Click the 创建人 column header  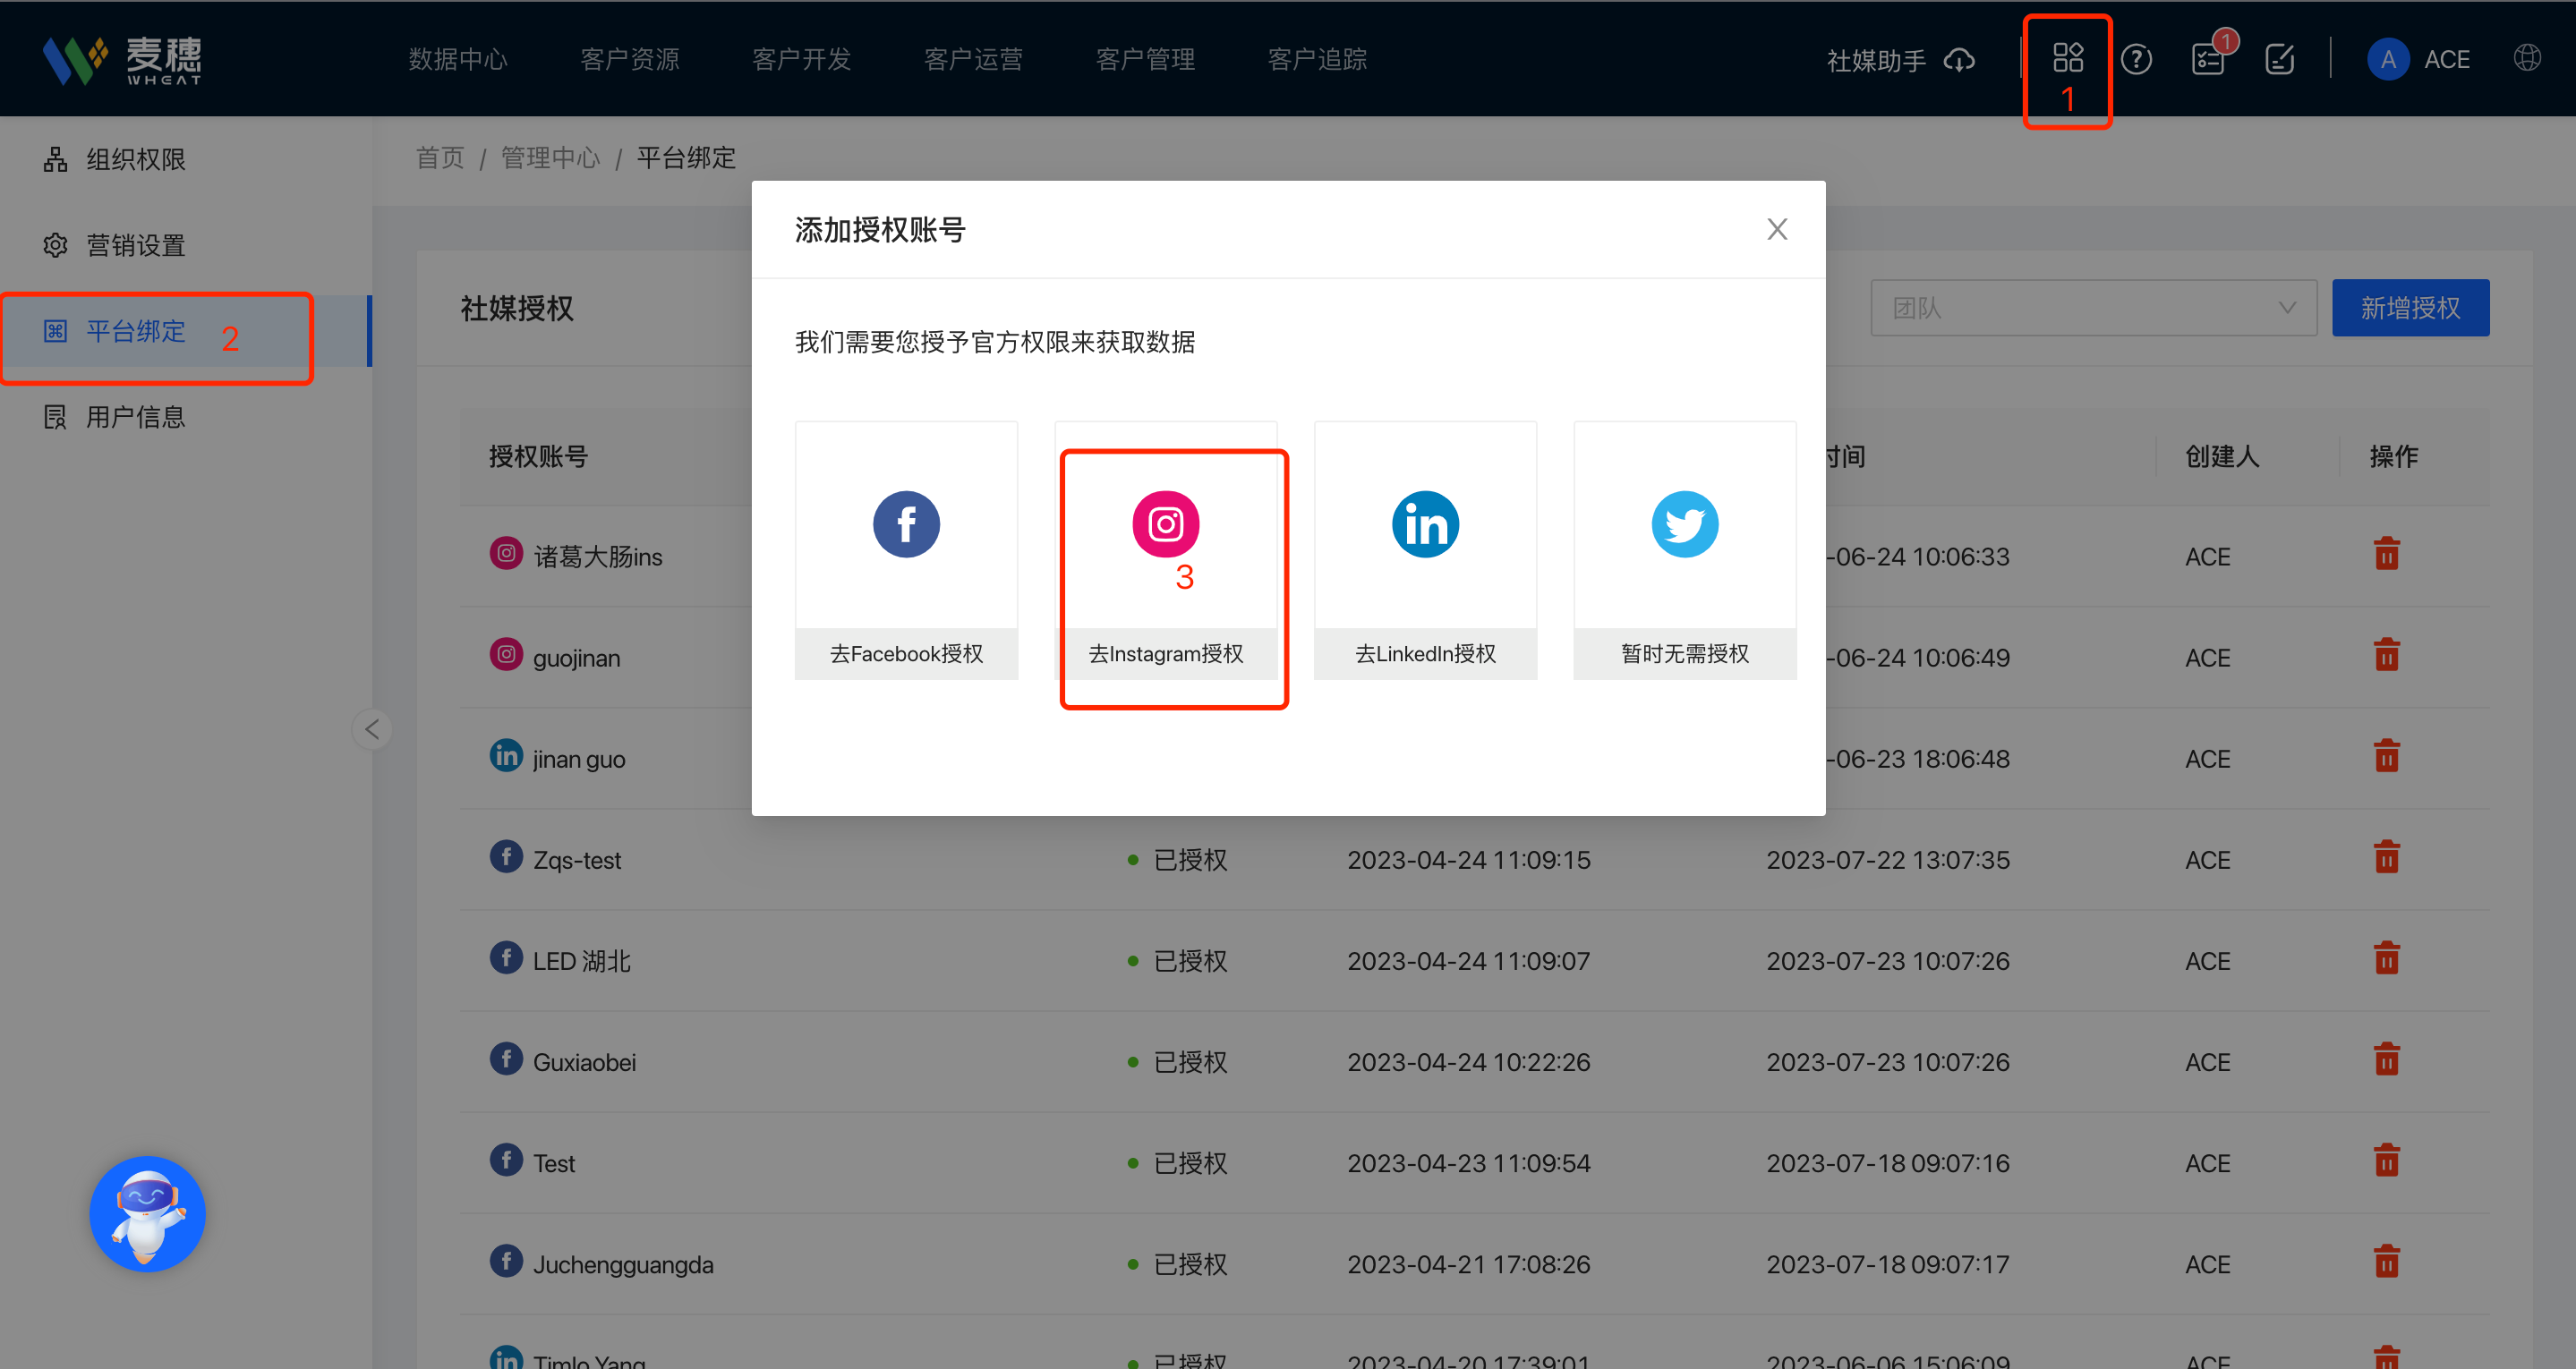point(2222,456)
